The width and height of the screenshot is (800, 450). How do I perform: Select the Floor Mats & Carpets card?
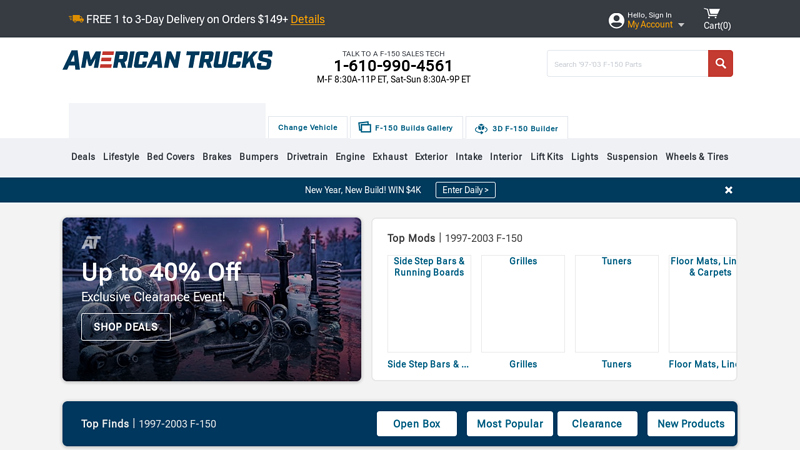coord(703,304)
